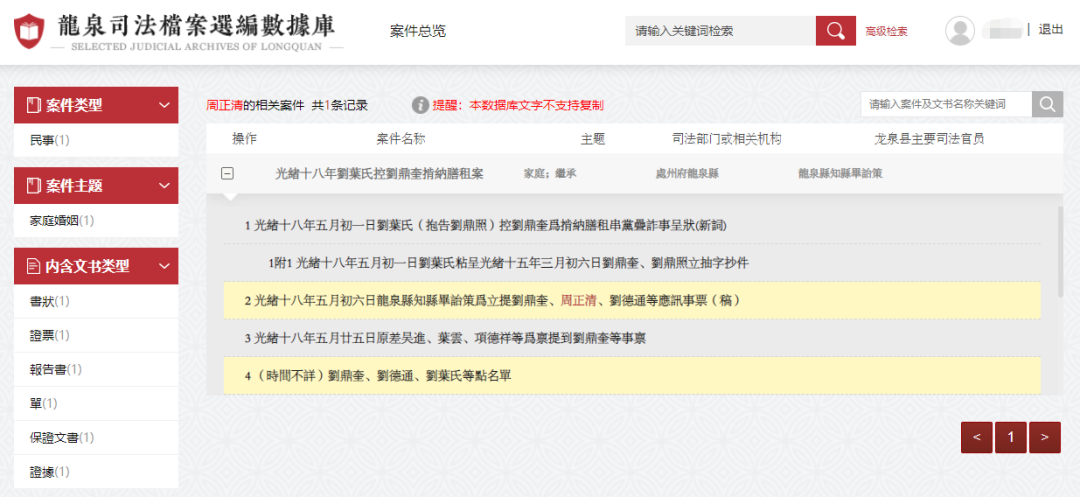Click the info icon beside 提醒

click(420, 105)
